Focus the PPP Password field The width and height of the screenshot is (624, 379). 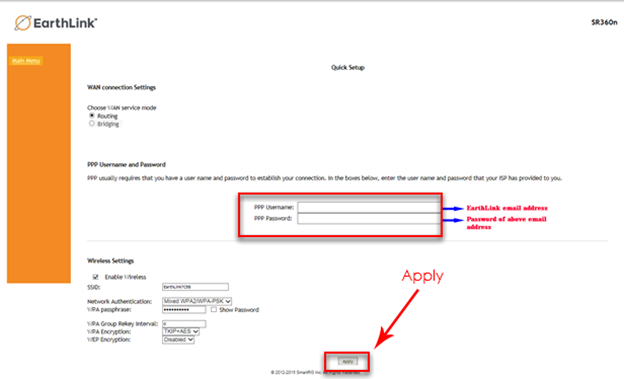369,219
